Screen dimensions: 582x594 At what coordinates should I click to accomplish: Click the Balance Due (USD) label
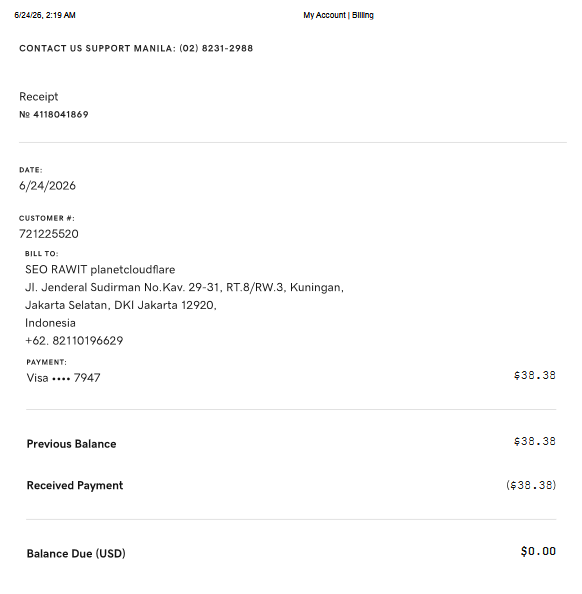76,553
